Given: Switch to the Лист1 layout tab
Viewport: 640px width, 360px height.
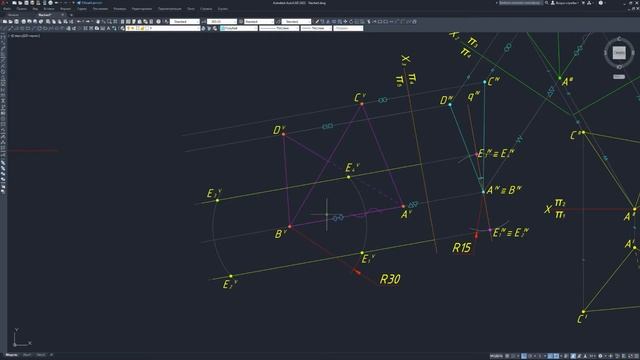Looking at the screenshot, I should coord(27,355).
